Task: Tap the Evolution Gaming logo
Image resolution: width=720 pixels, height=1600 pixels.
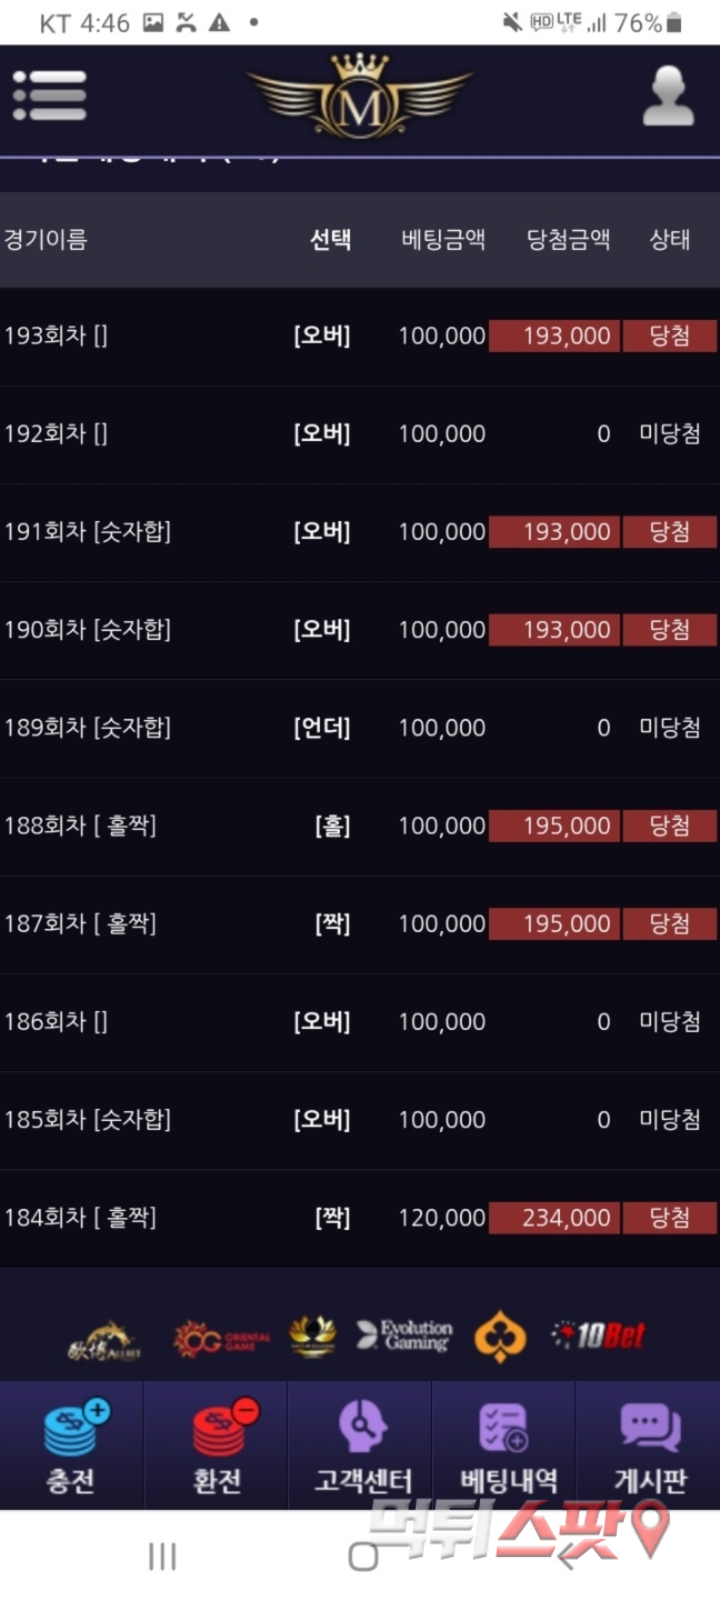Action: click(x=405, y=1335)
